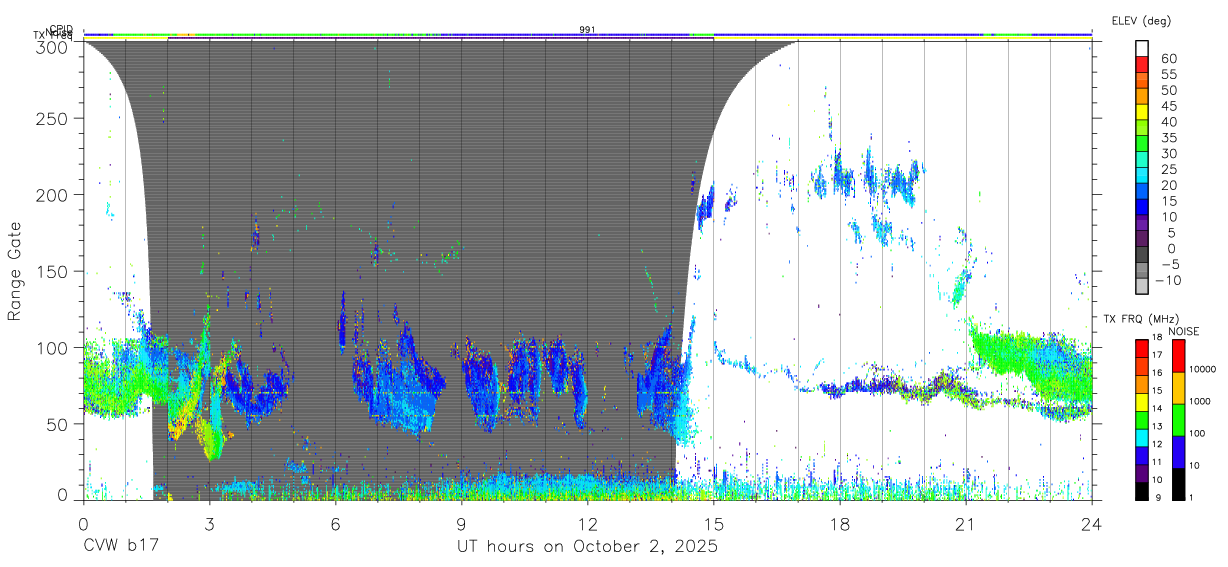1228x567 pixels.
Task: Click the cyan 12–13 TX FRQ legend band
Action: pyautogui.click(x=1142, y=437)
